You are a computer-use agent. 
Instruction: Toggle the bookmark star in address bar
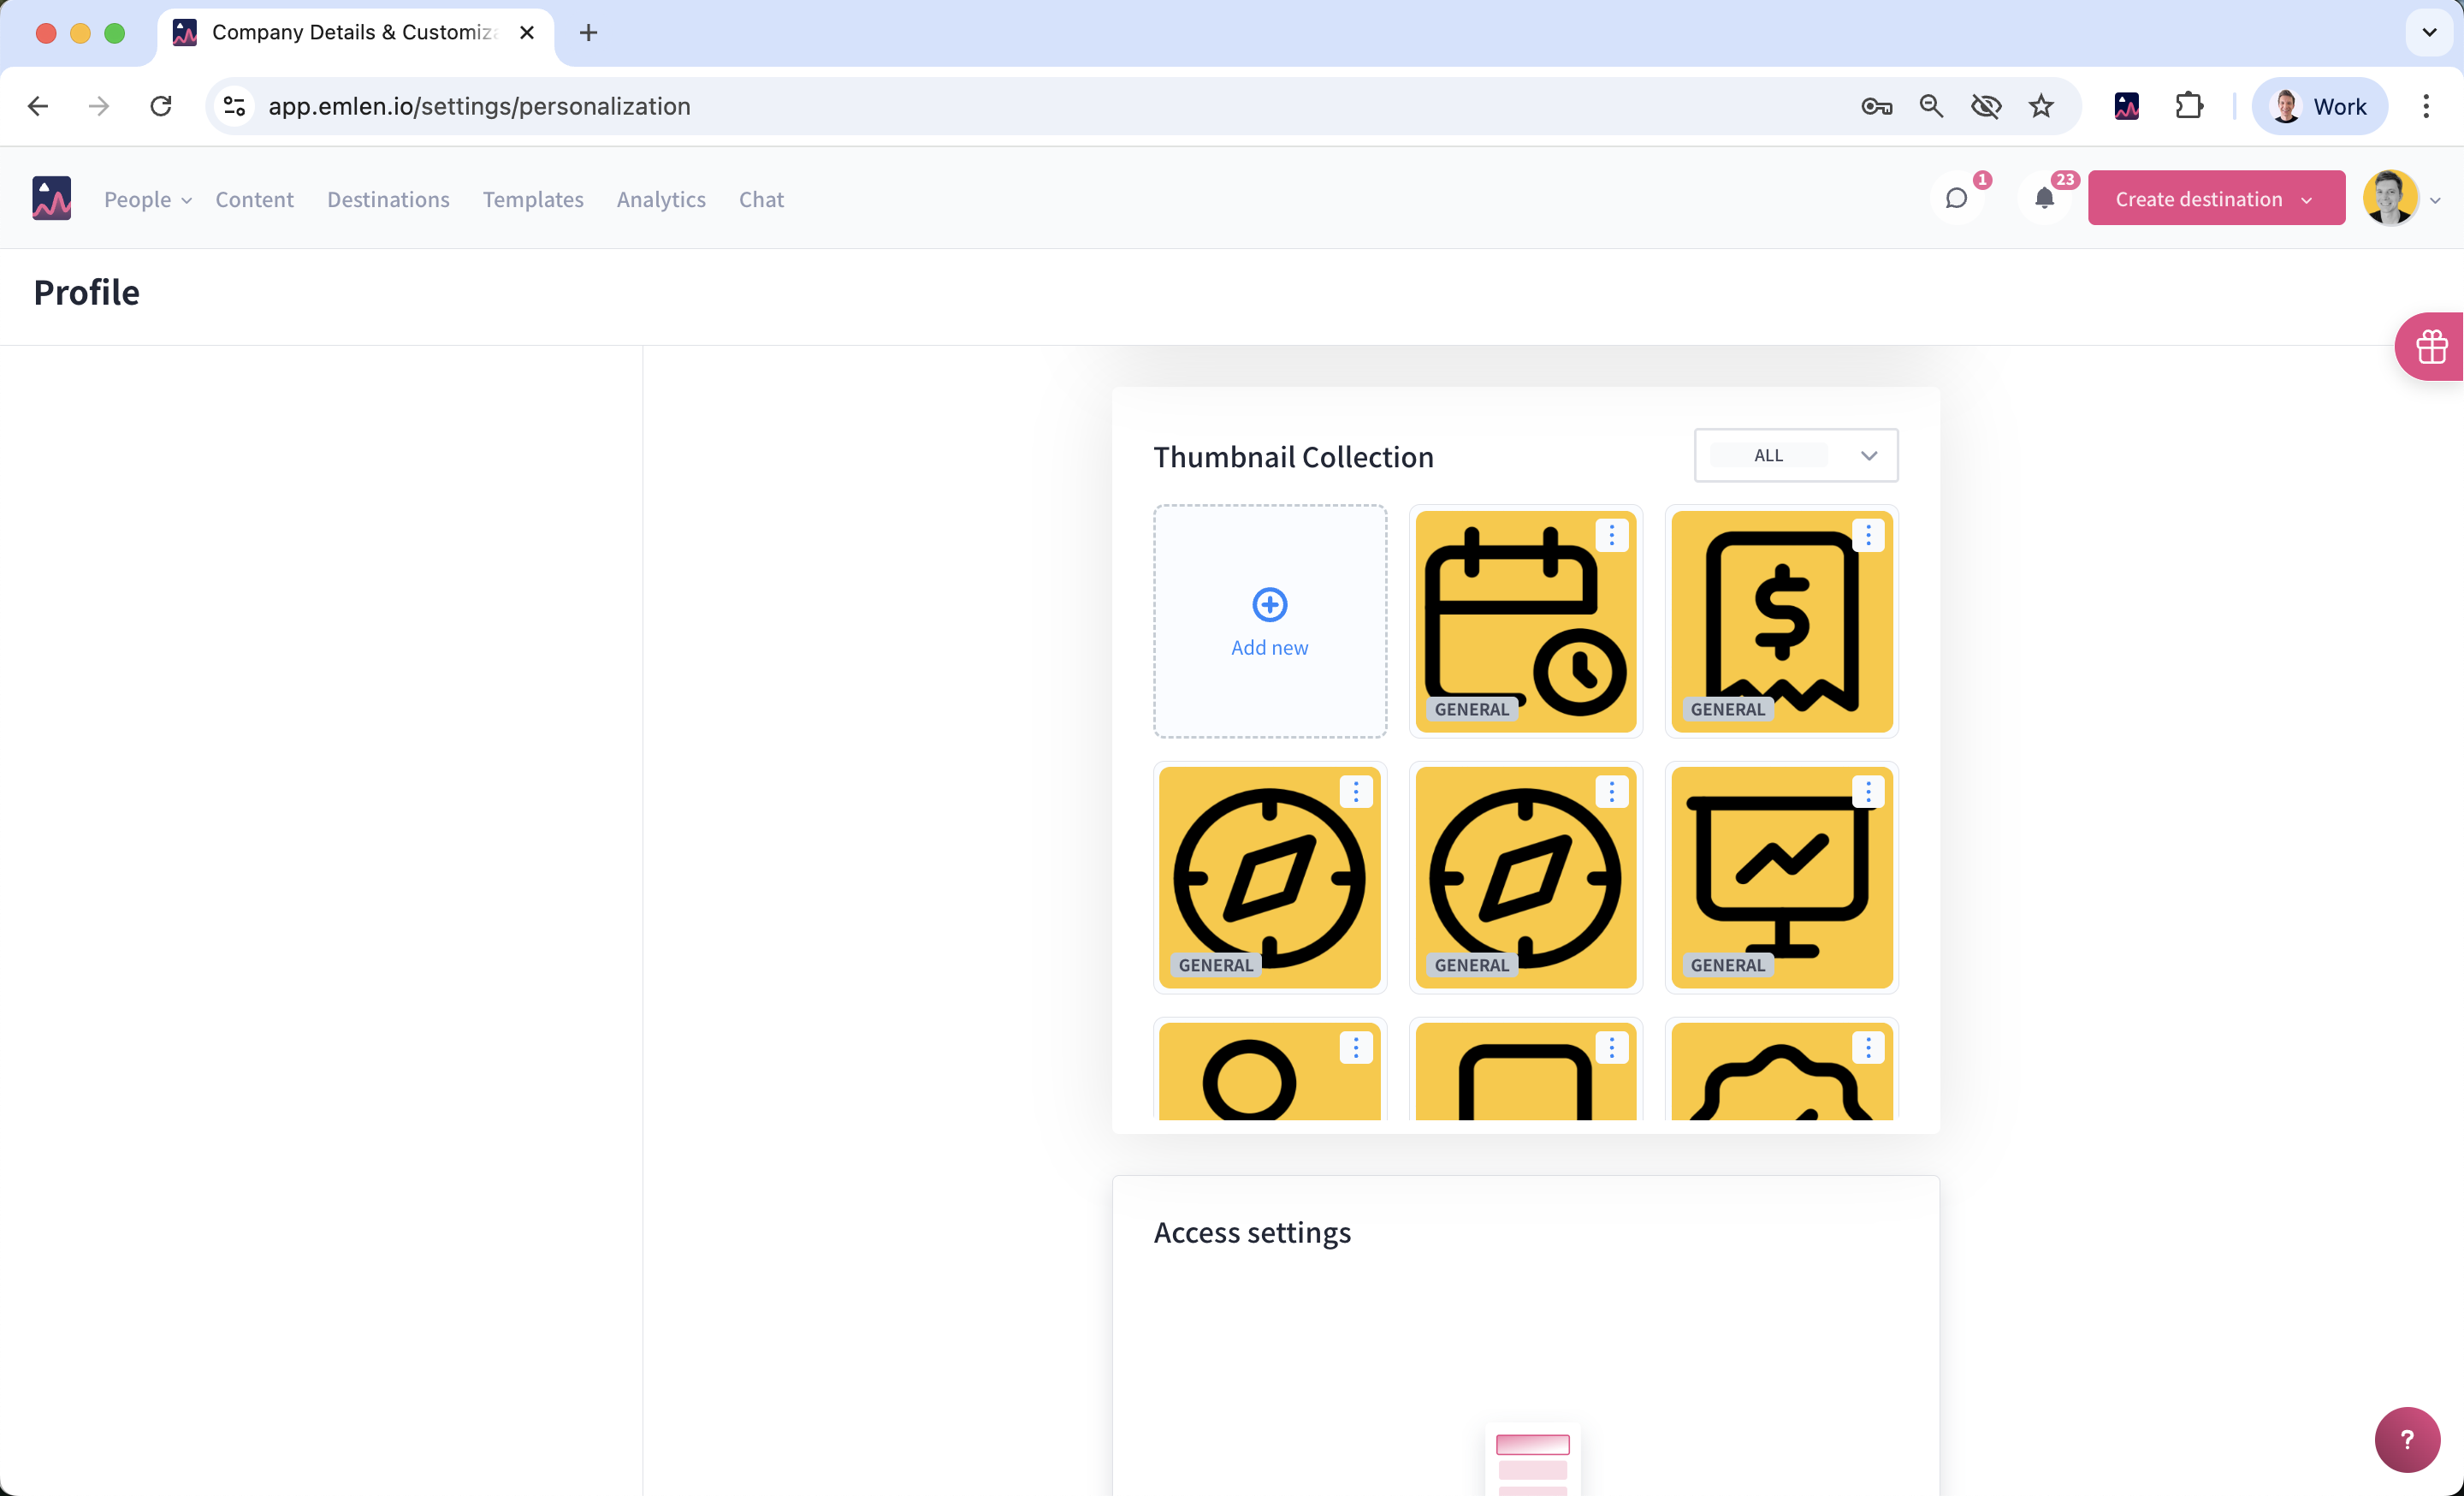(x=2041, y=106)
